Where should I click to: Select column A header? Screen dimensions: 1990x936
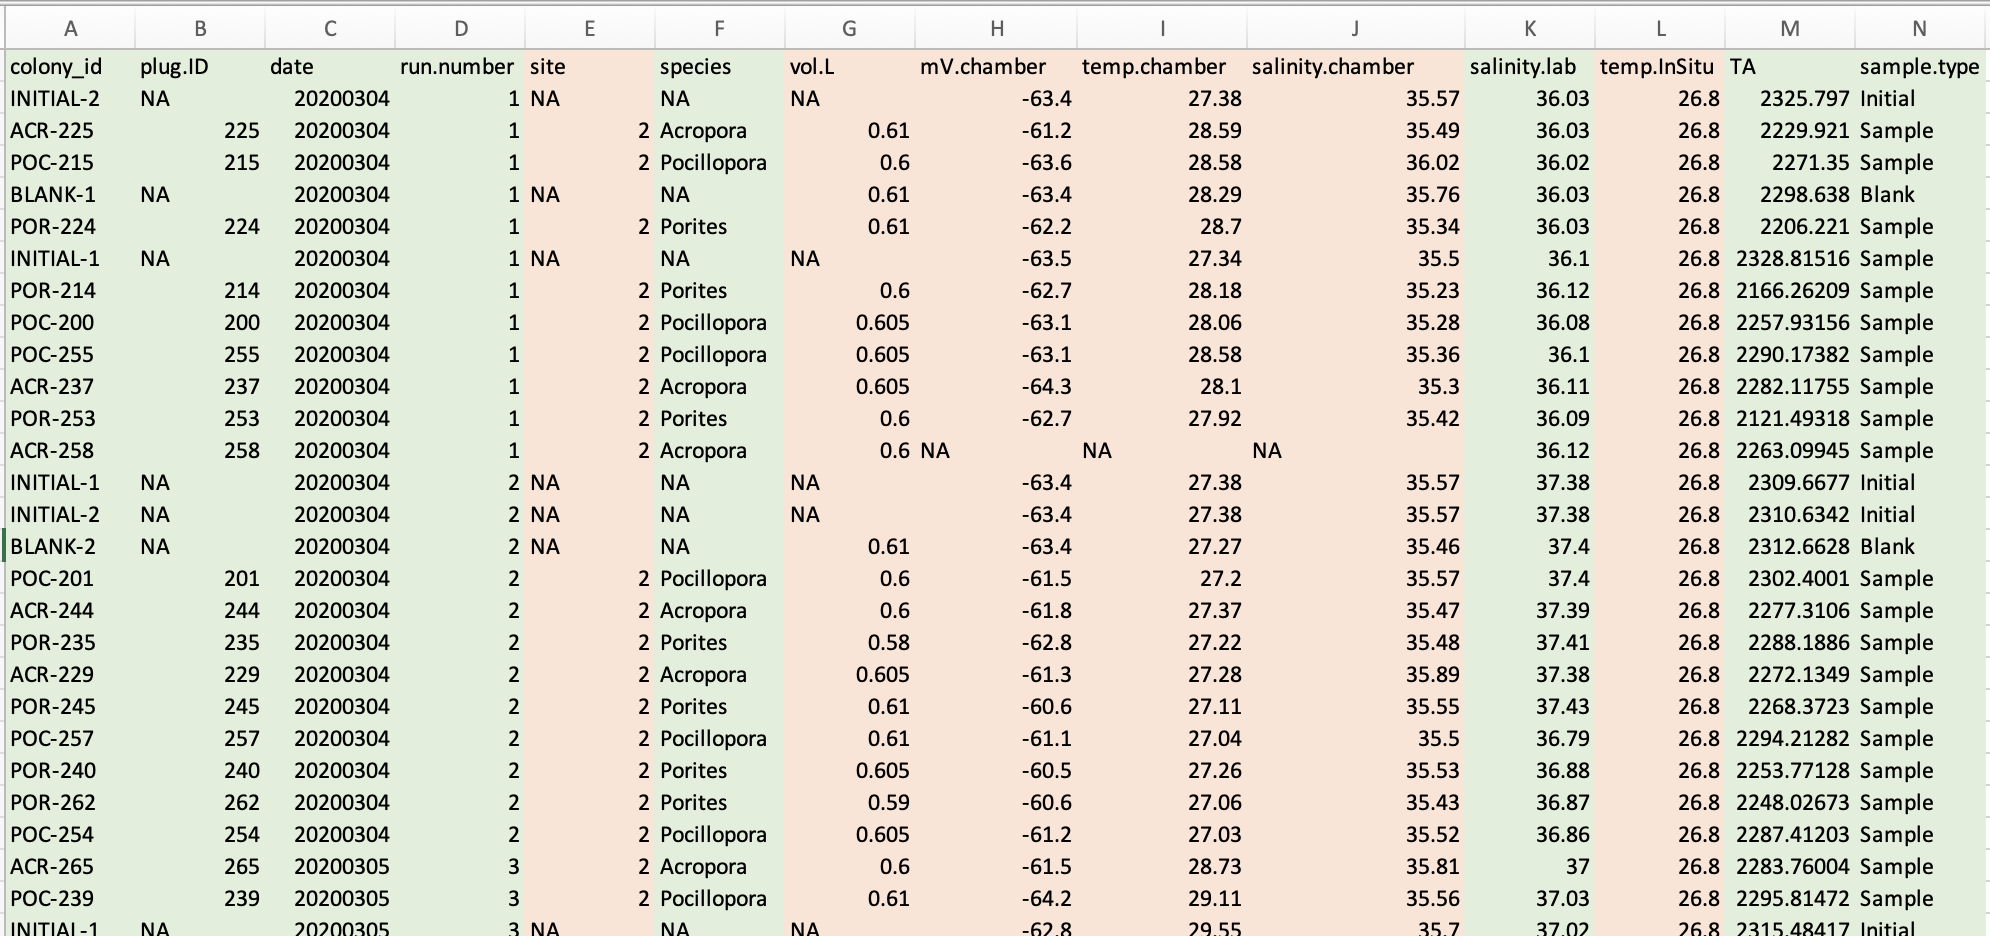(70, 29)
